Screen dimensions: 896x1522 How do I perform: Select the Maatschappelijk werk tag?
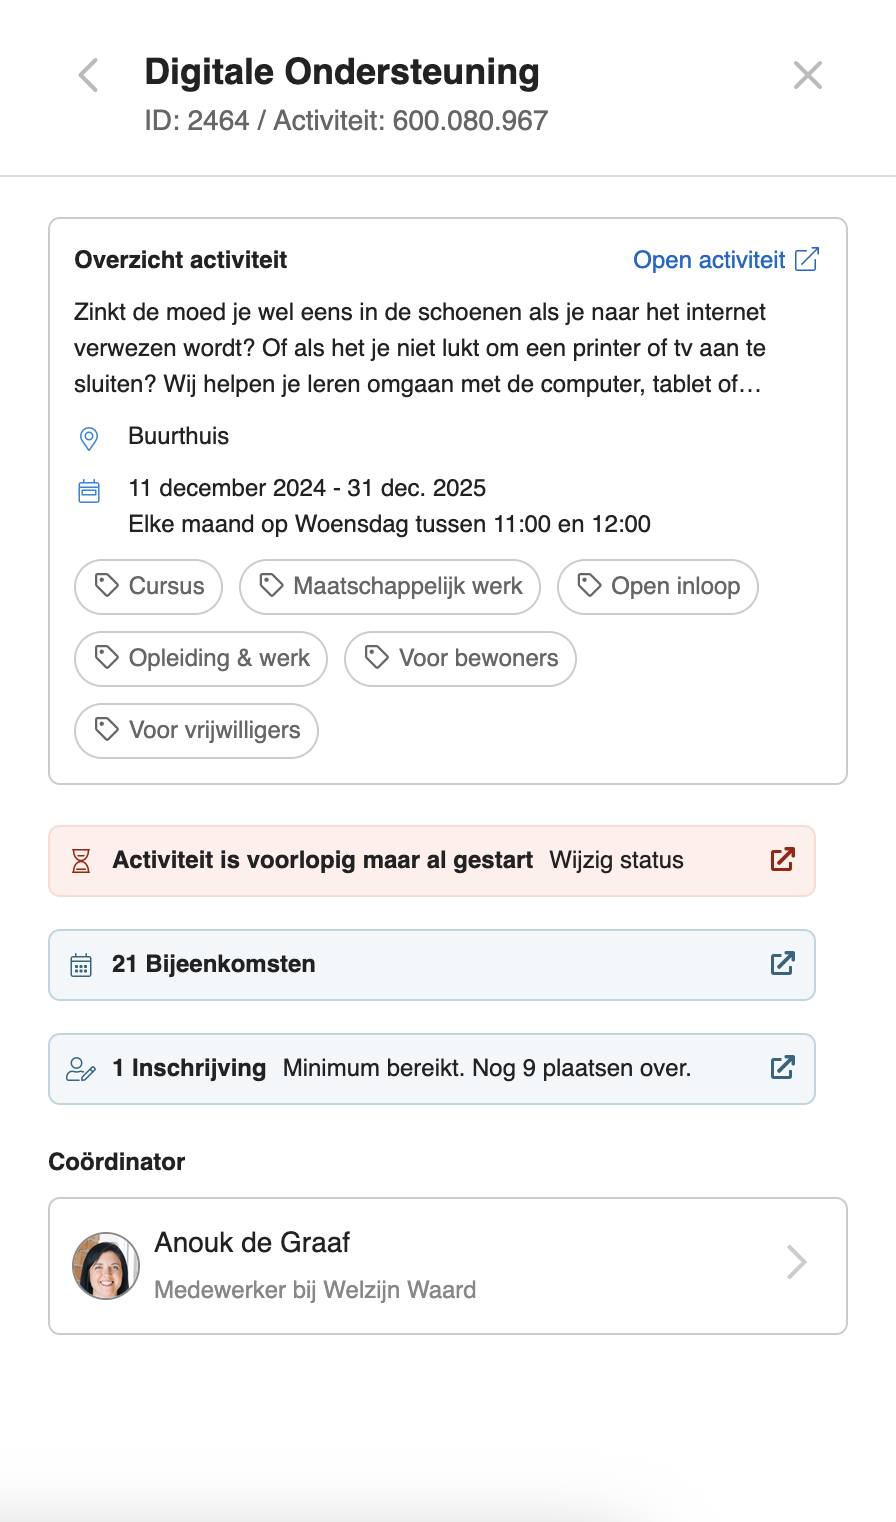click(390, 586)
